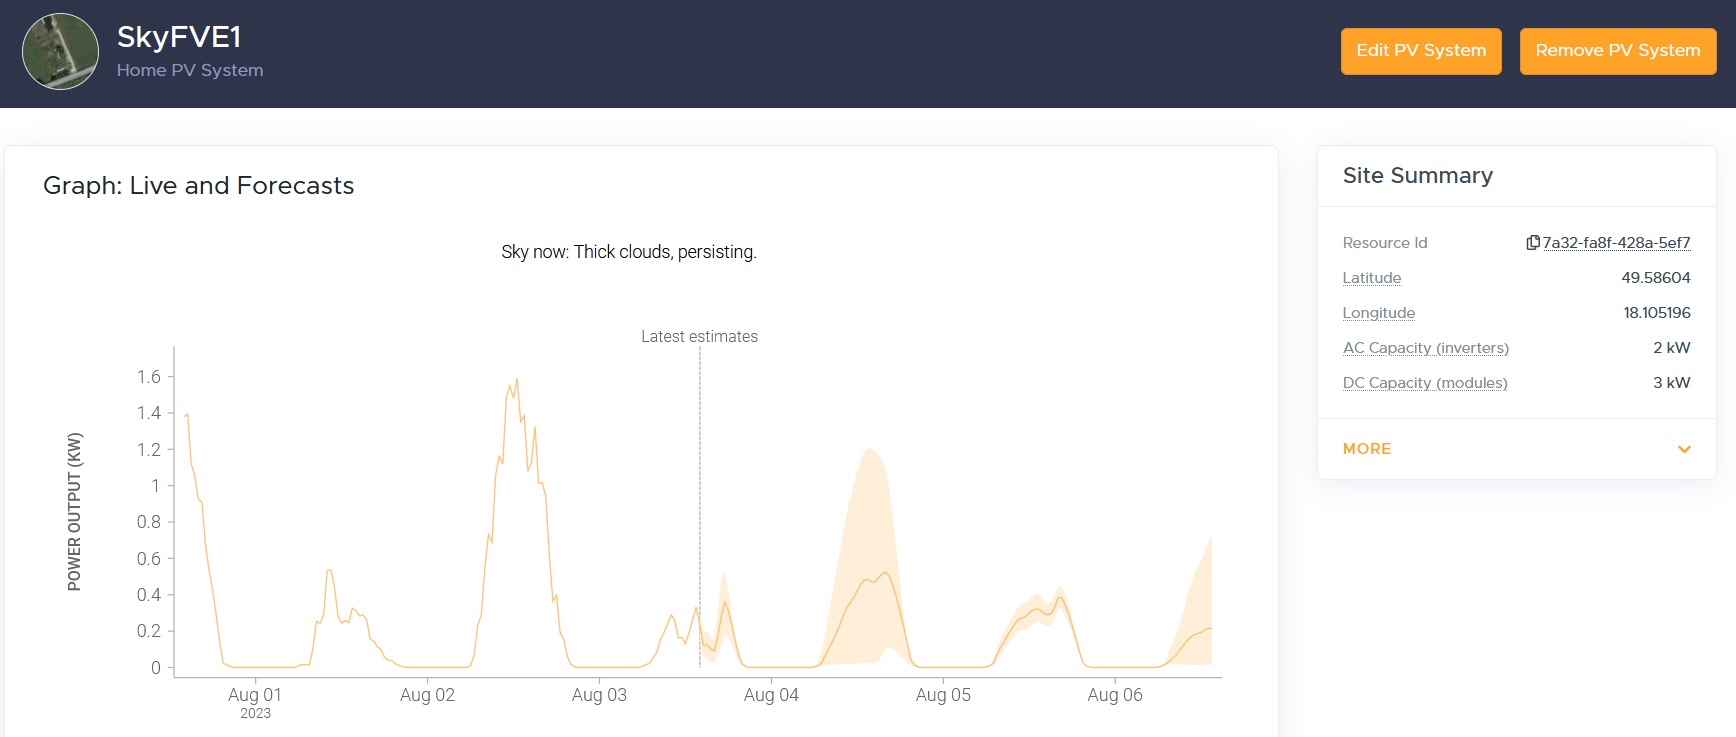This screenshot has height=737, width=1736.
Task: Open the SkyFVE1 site satellite thumbnail
Action: 60,52
